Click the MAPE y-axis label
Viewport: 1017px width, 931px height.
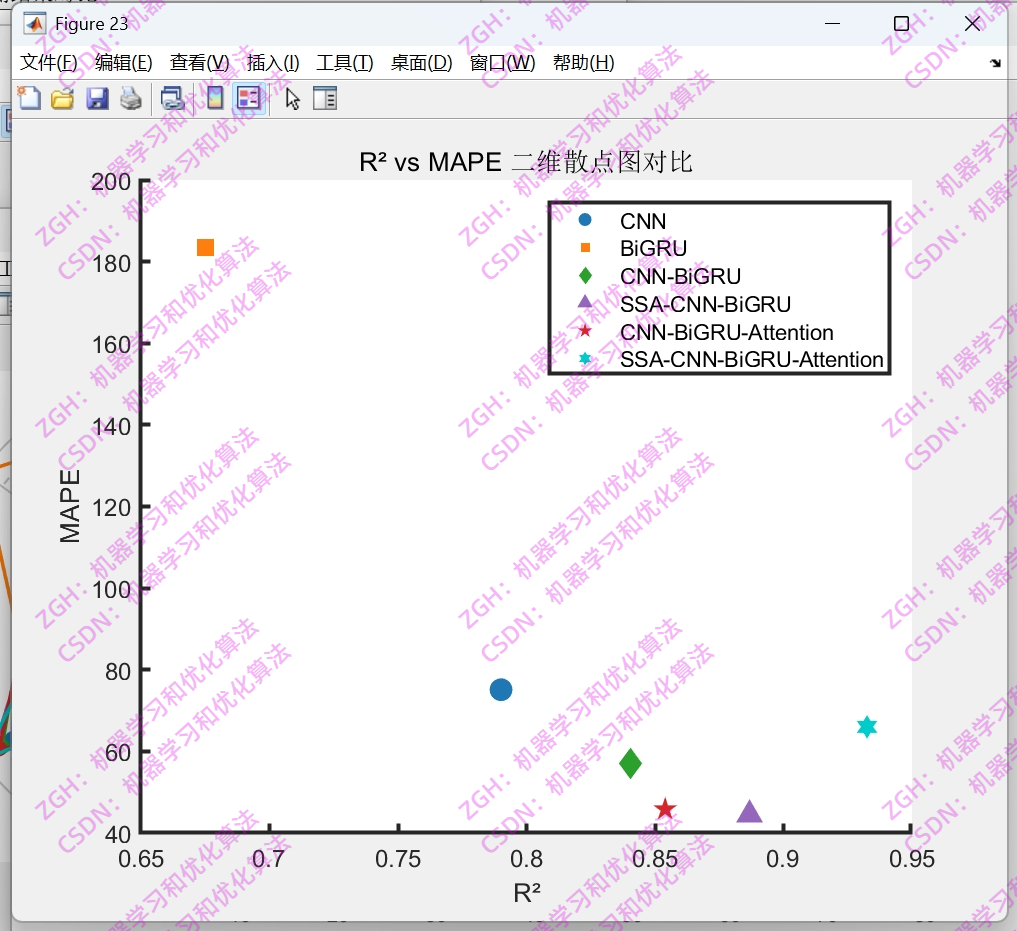coord(69,506)
